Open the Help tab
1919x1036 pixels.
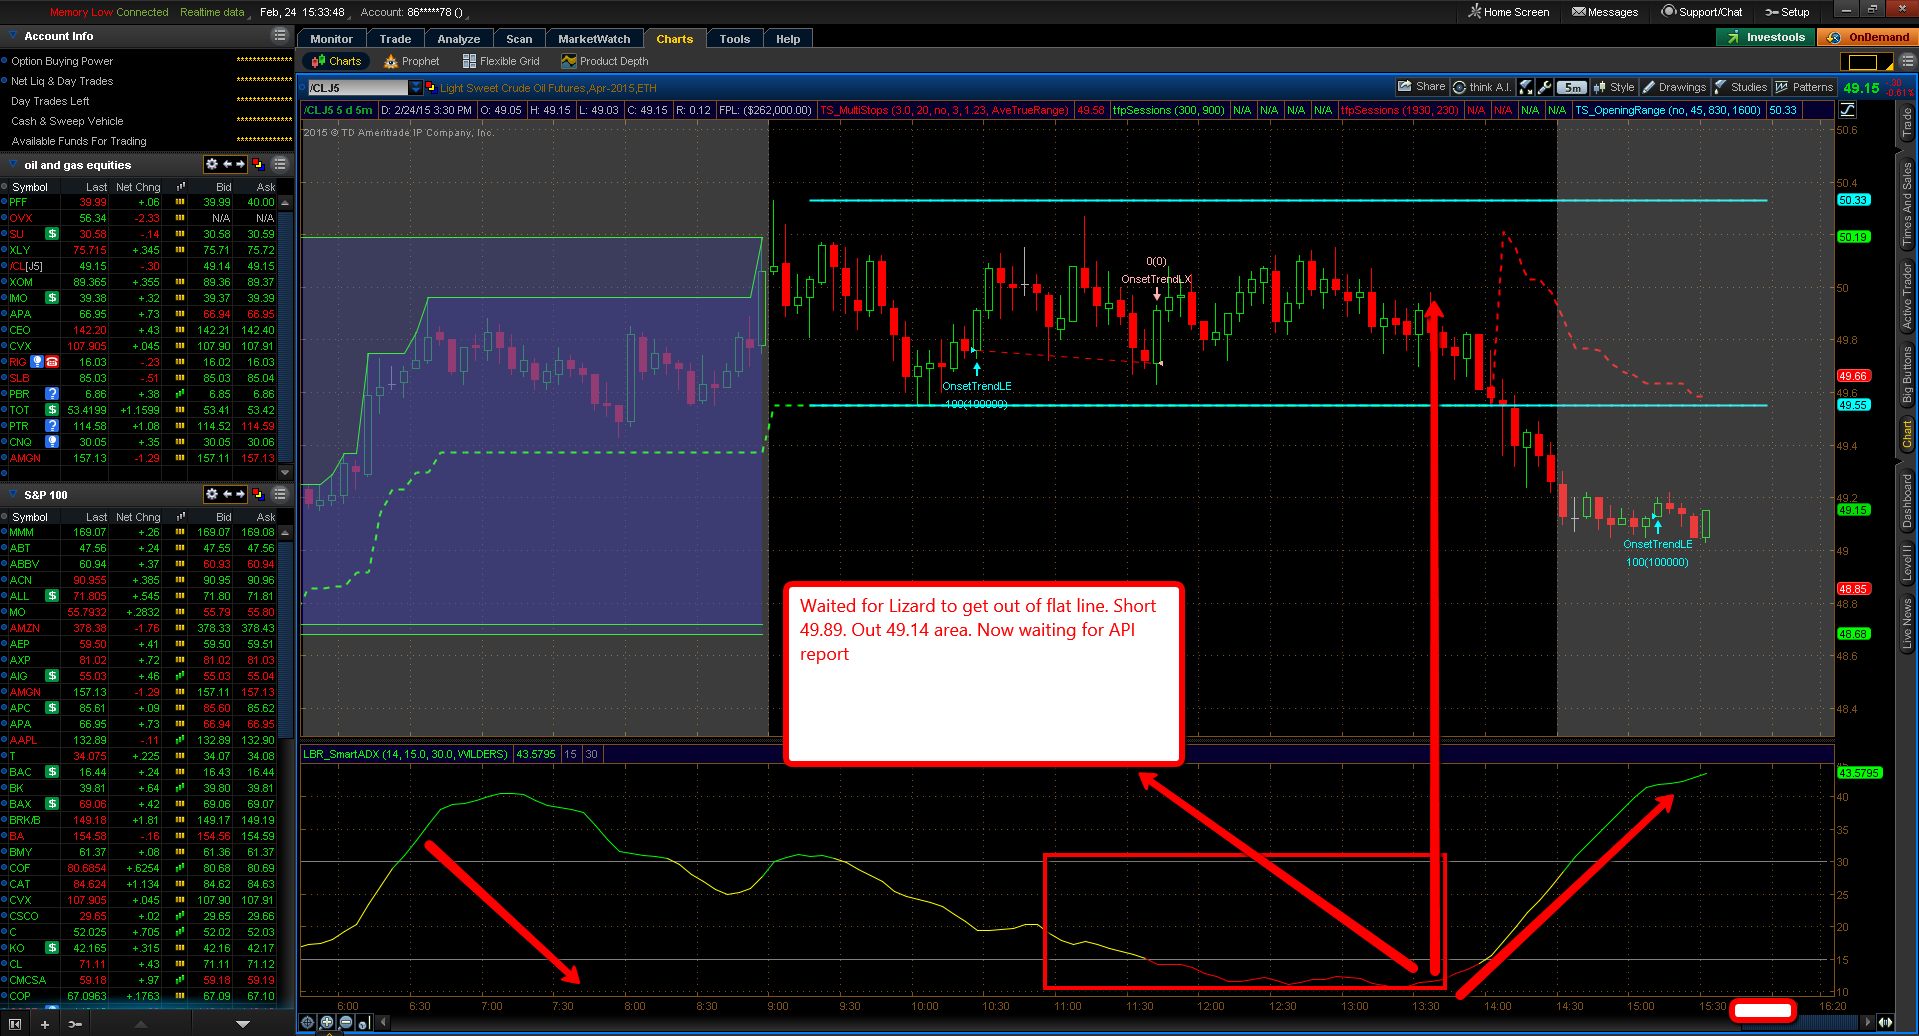click(x=788, y=39)
